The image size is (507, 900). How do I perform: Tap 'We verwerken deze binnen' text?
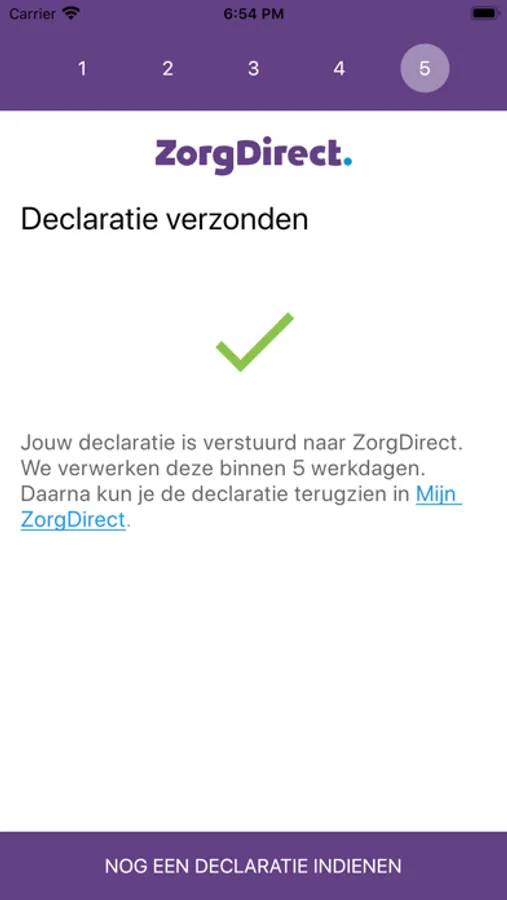click(x=153, y=468)
